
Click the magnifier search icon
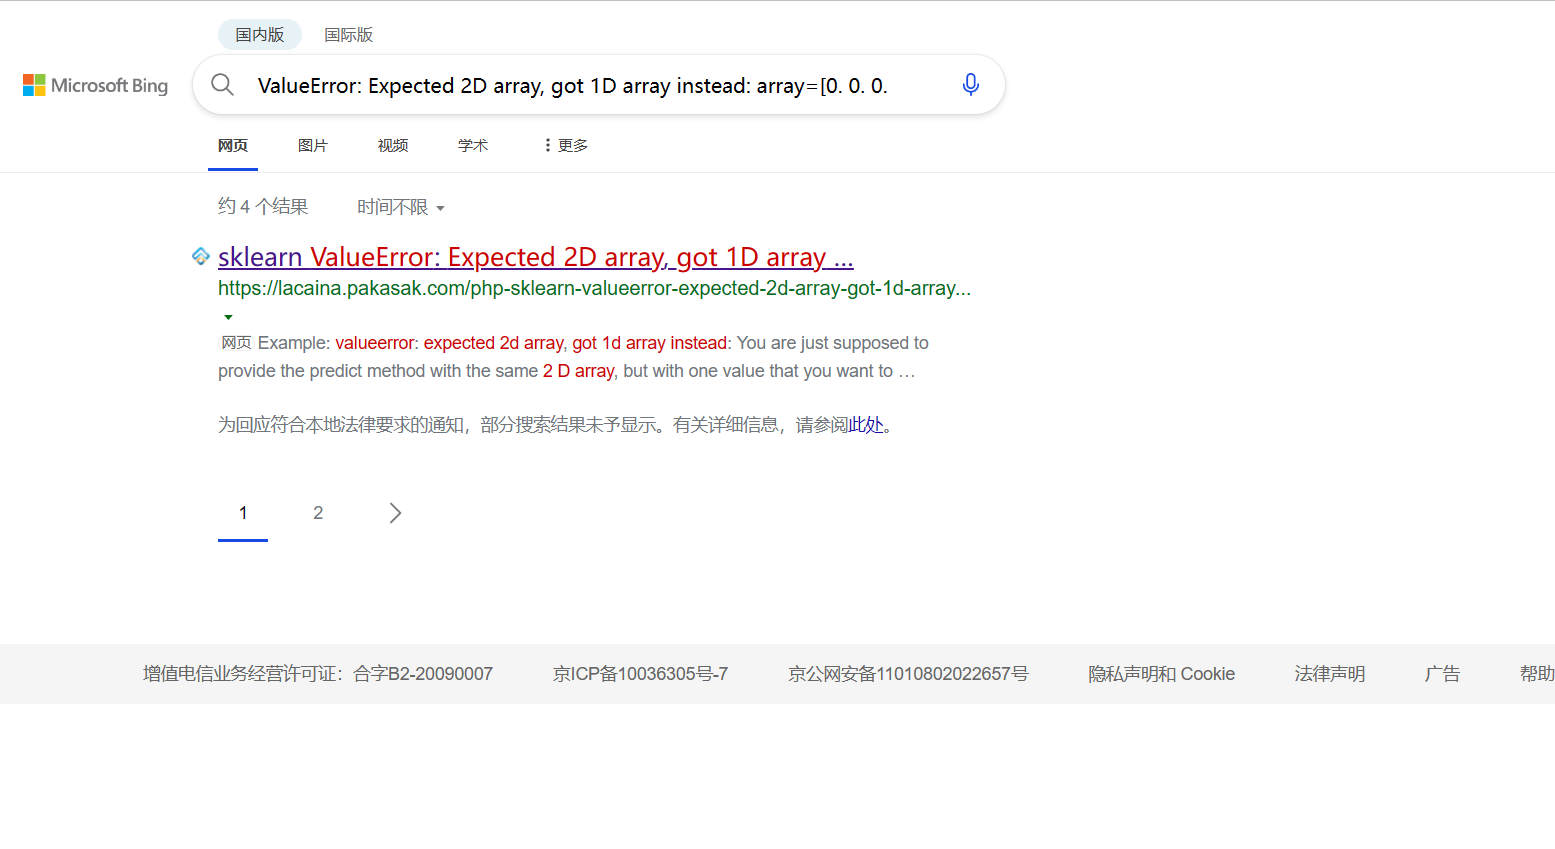click(223, 85)
